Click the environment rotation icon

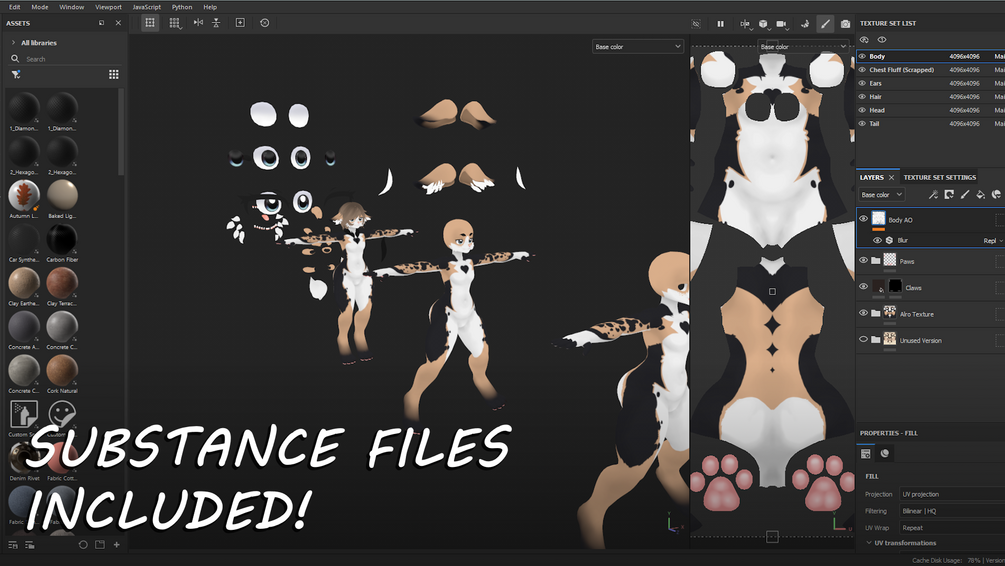pyautogui.click(x=805, y=24)
